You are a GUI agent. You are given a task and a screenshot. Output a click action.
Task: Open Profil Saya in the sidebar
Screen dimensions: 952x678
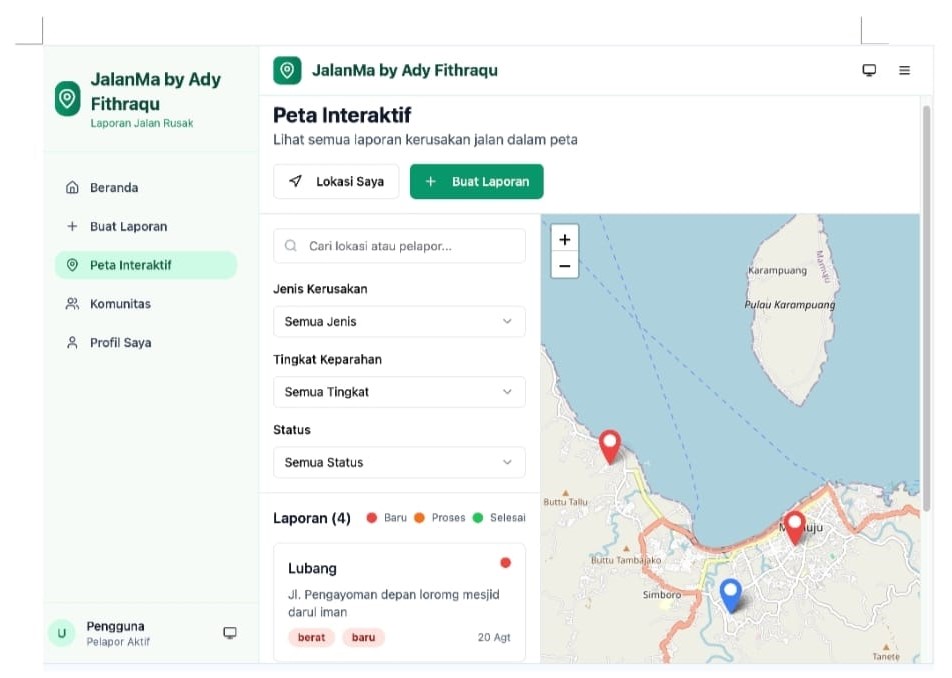[120, 343]
